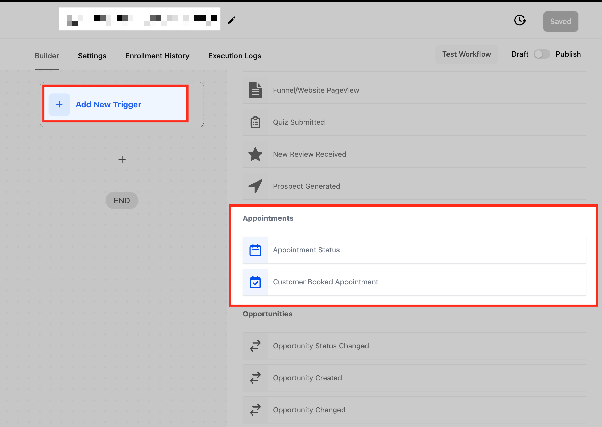The image size is (602, 427).
Task: Click the pencil icon to rename workflow
Action: tap(231, 20)
